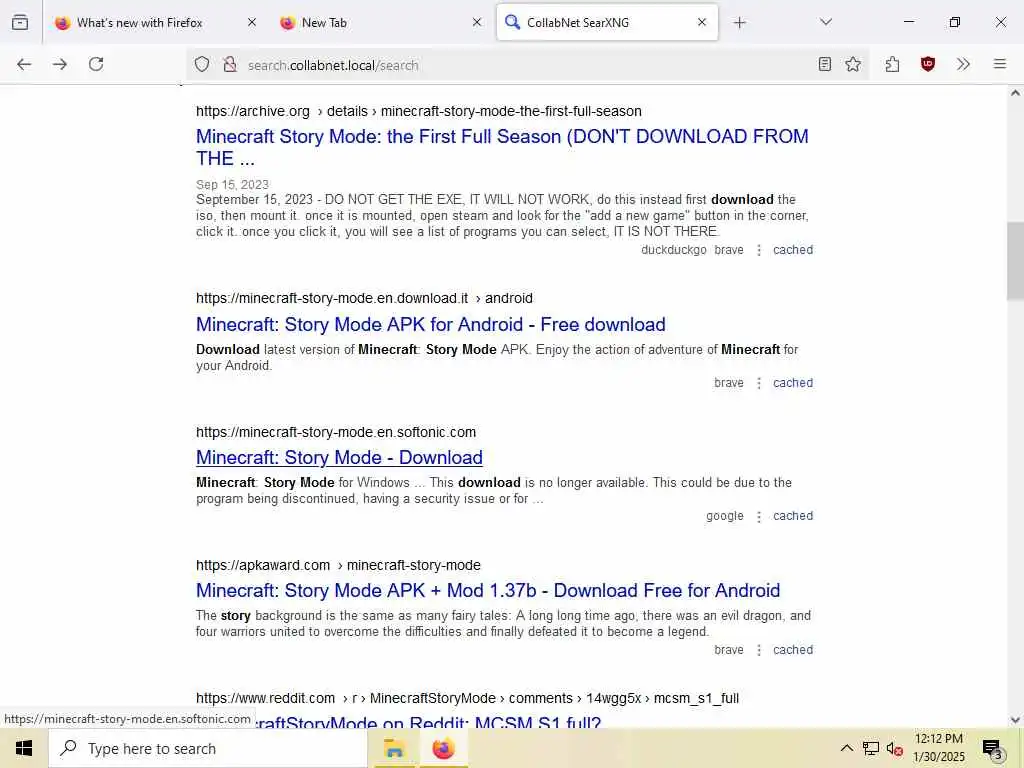This screenshot has height=768, width=1024.
Task: Open Minecraft Story Mode APK for Android link
Action: point(431,325)
